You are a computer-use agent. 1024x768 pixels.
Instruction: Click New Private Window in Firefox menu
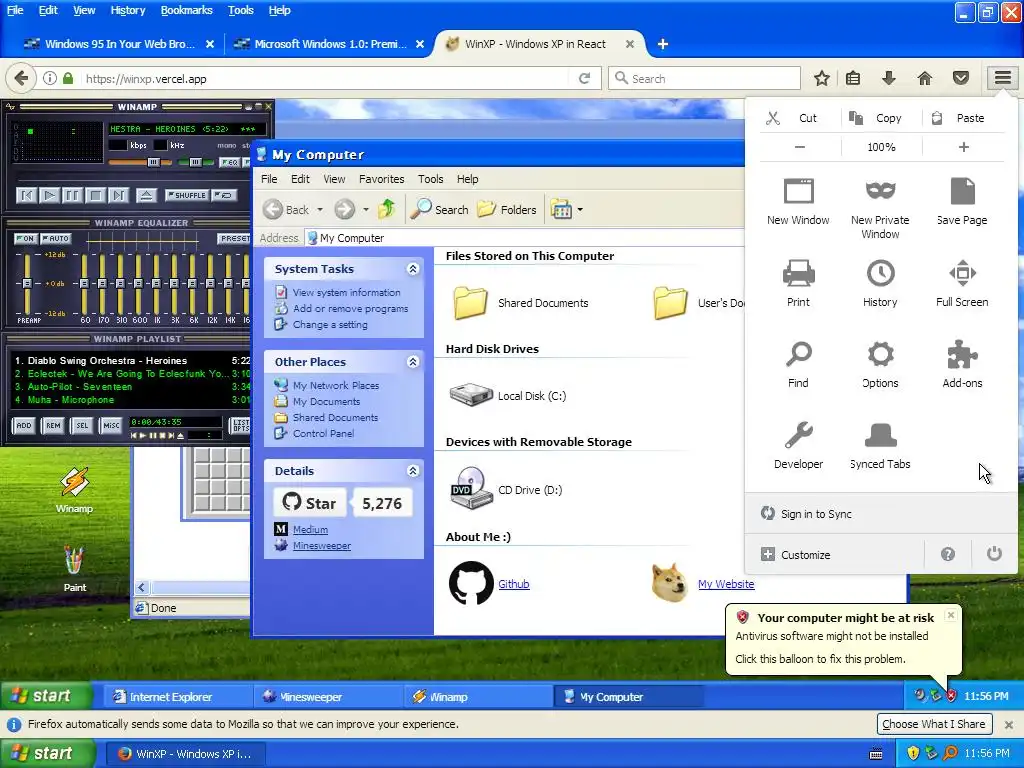pos(880,208)
